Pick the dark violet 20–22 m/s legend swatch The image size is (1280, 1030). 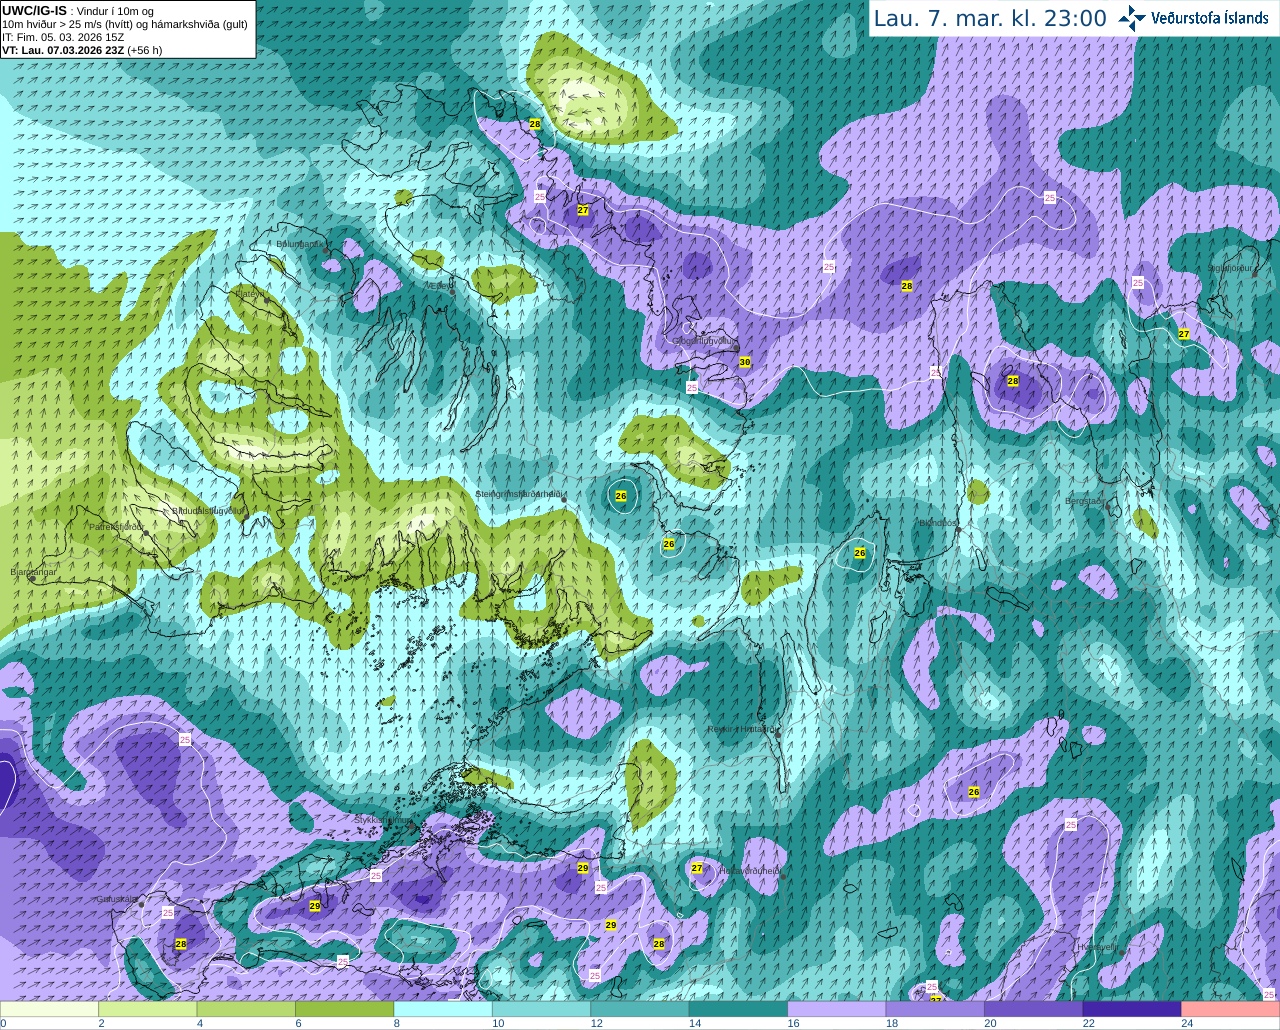point(1034,1009)
